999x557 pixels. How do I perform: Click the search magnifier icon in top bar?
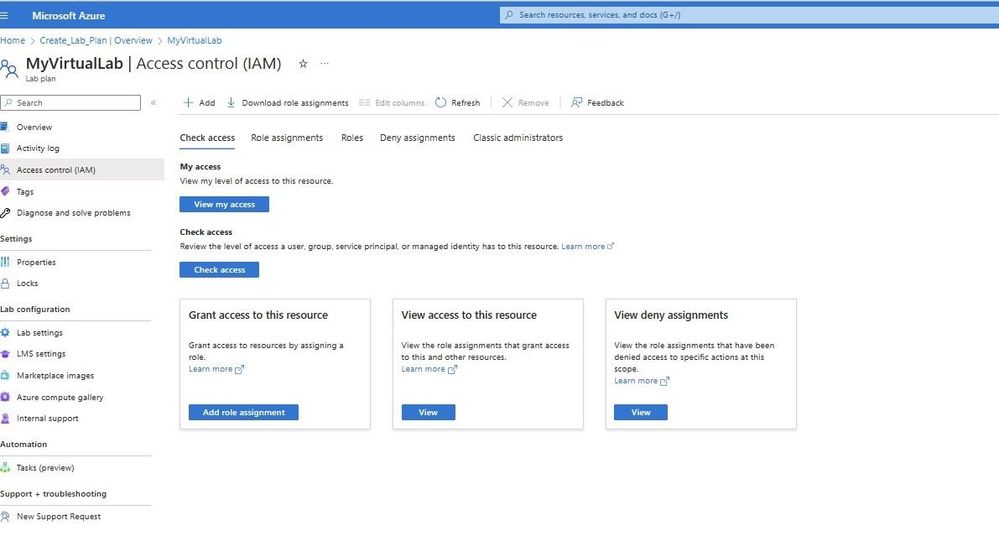(x=508, y=15)
